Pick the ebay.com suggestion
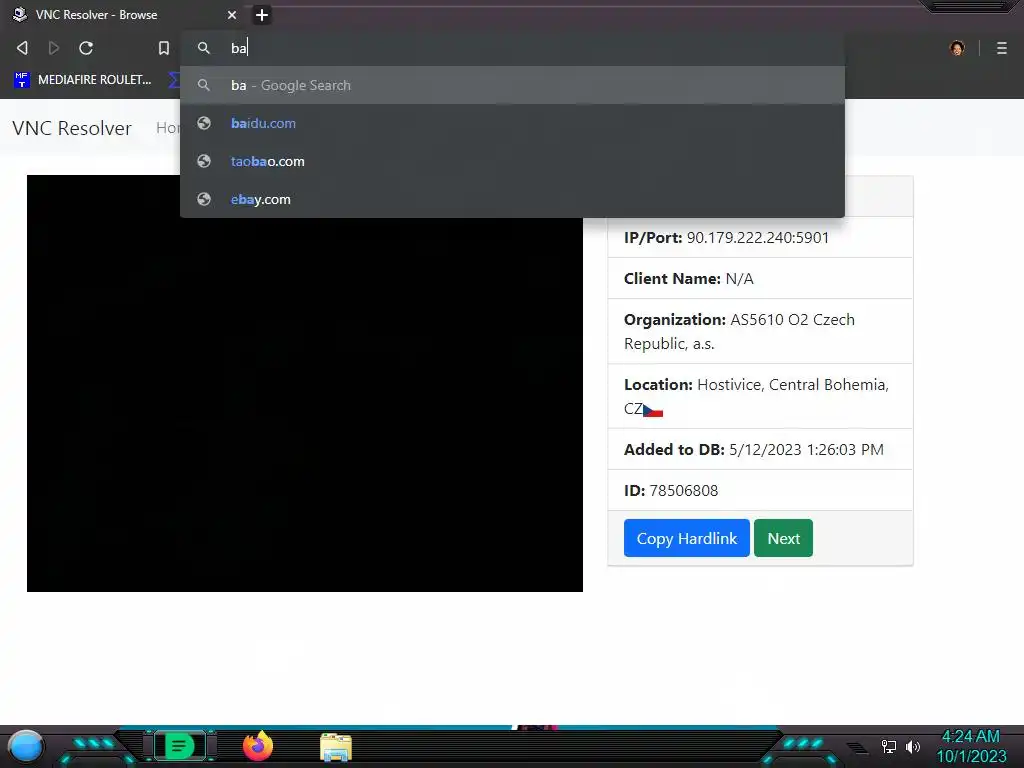1024x768 pixels. (513, 199)
